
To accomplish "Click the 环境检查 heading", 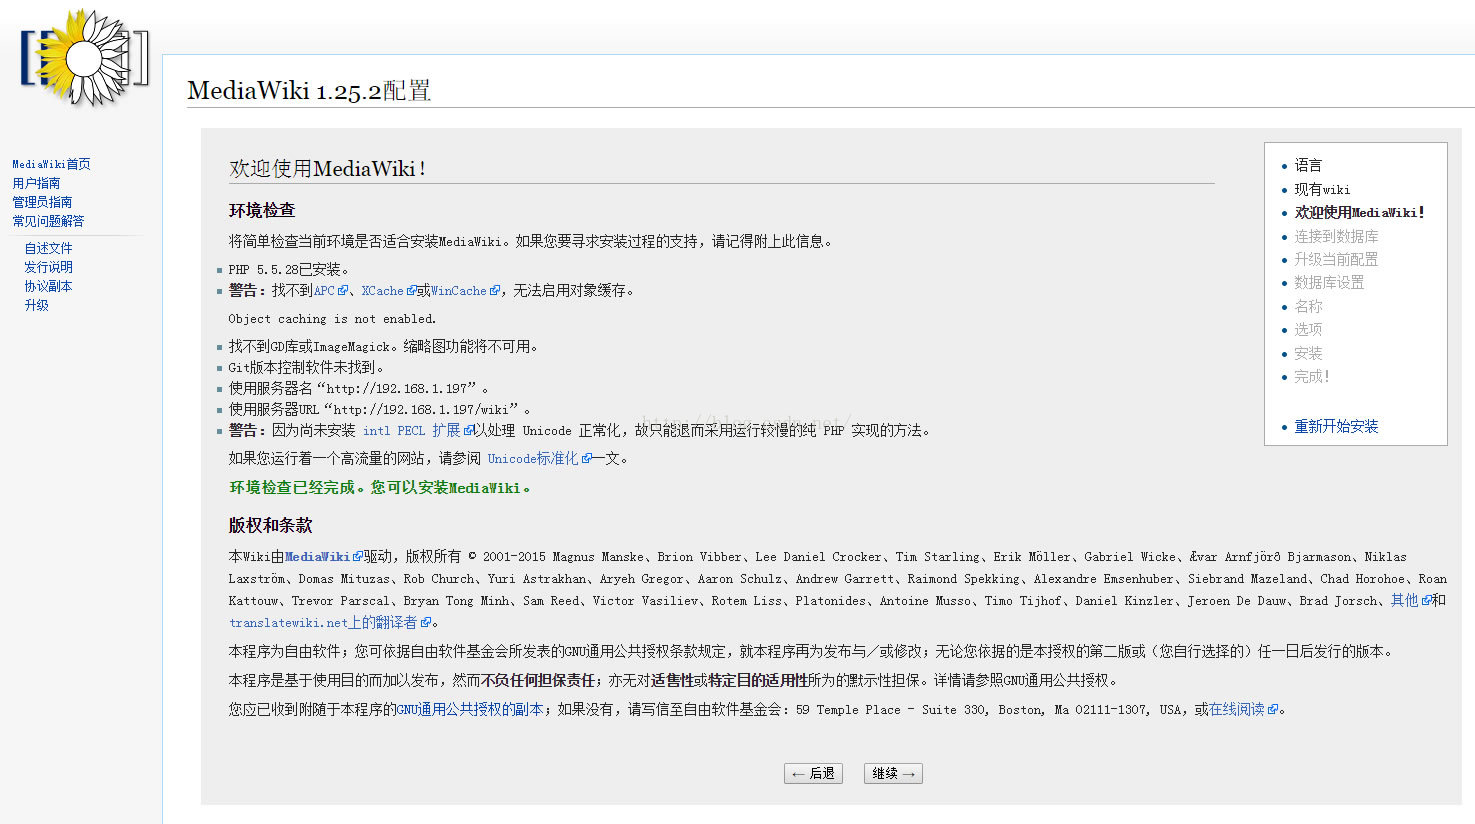I will point(262,210).
